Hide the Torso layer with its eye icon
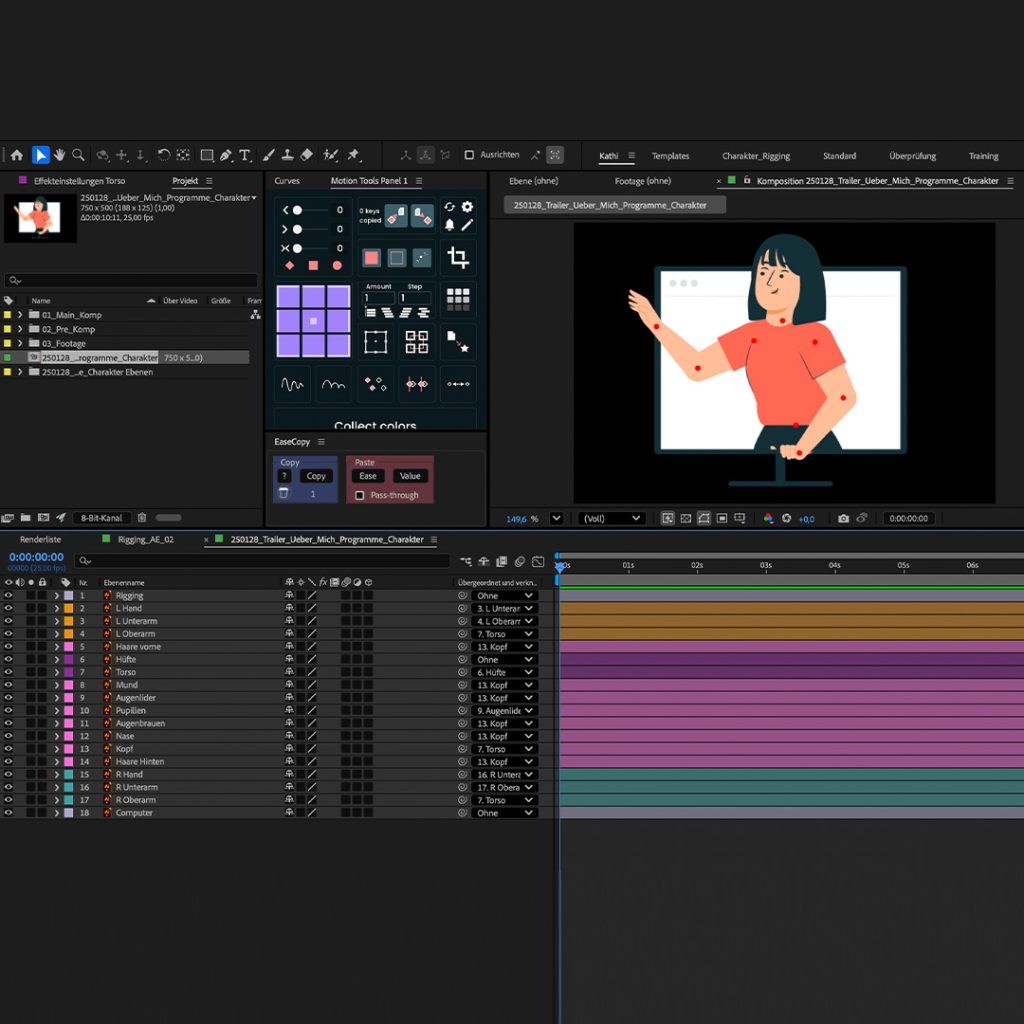Viewport: 1024px width, 1024px height. point(8,672)
